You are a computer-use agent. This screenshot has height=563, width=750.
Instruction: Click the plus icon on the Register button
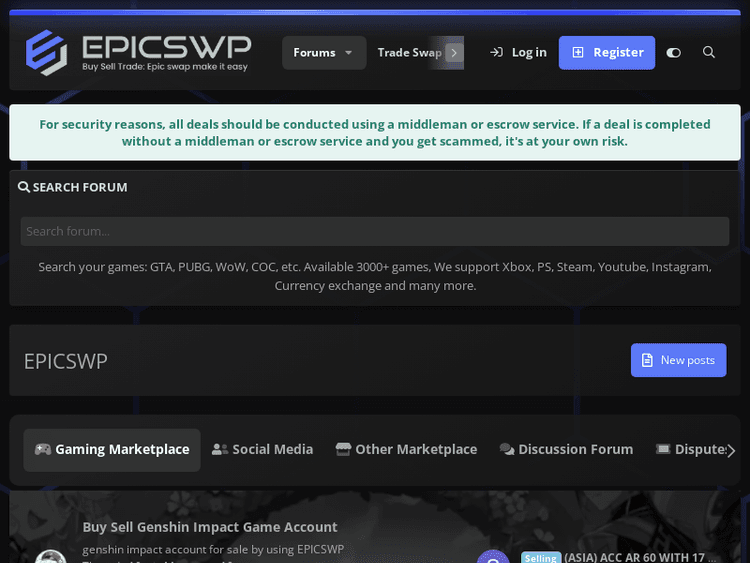(x=578, y=53)
